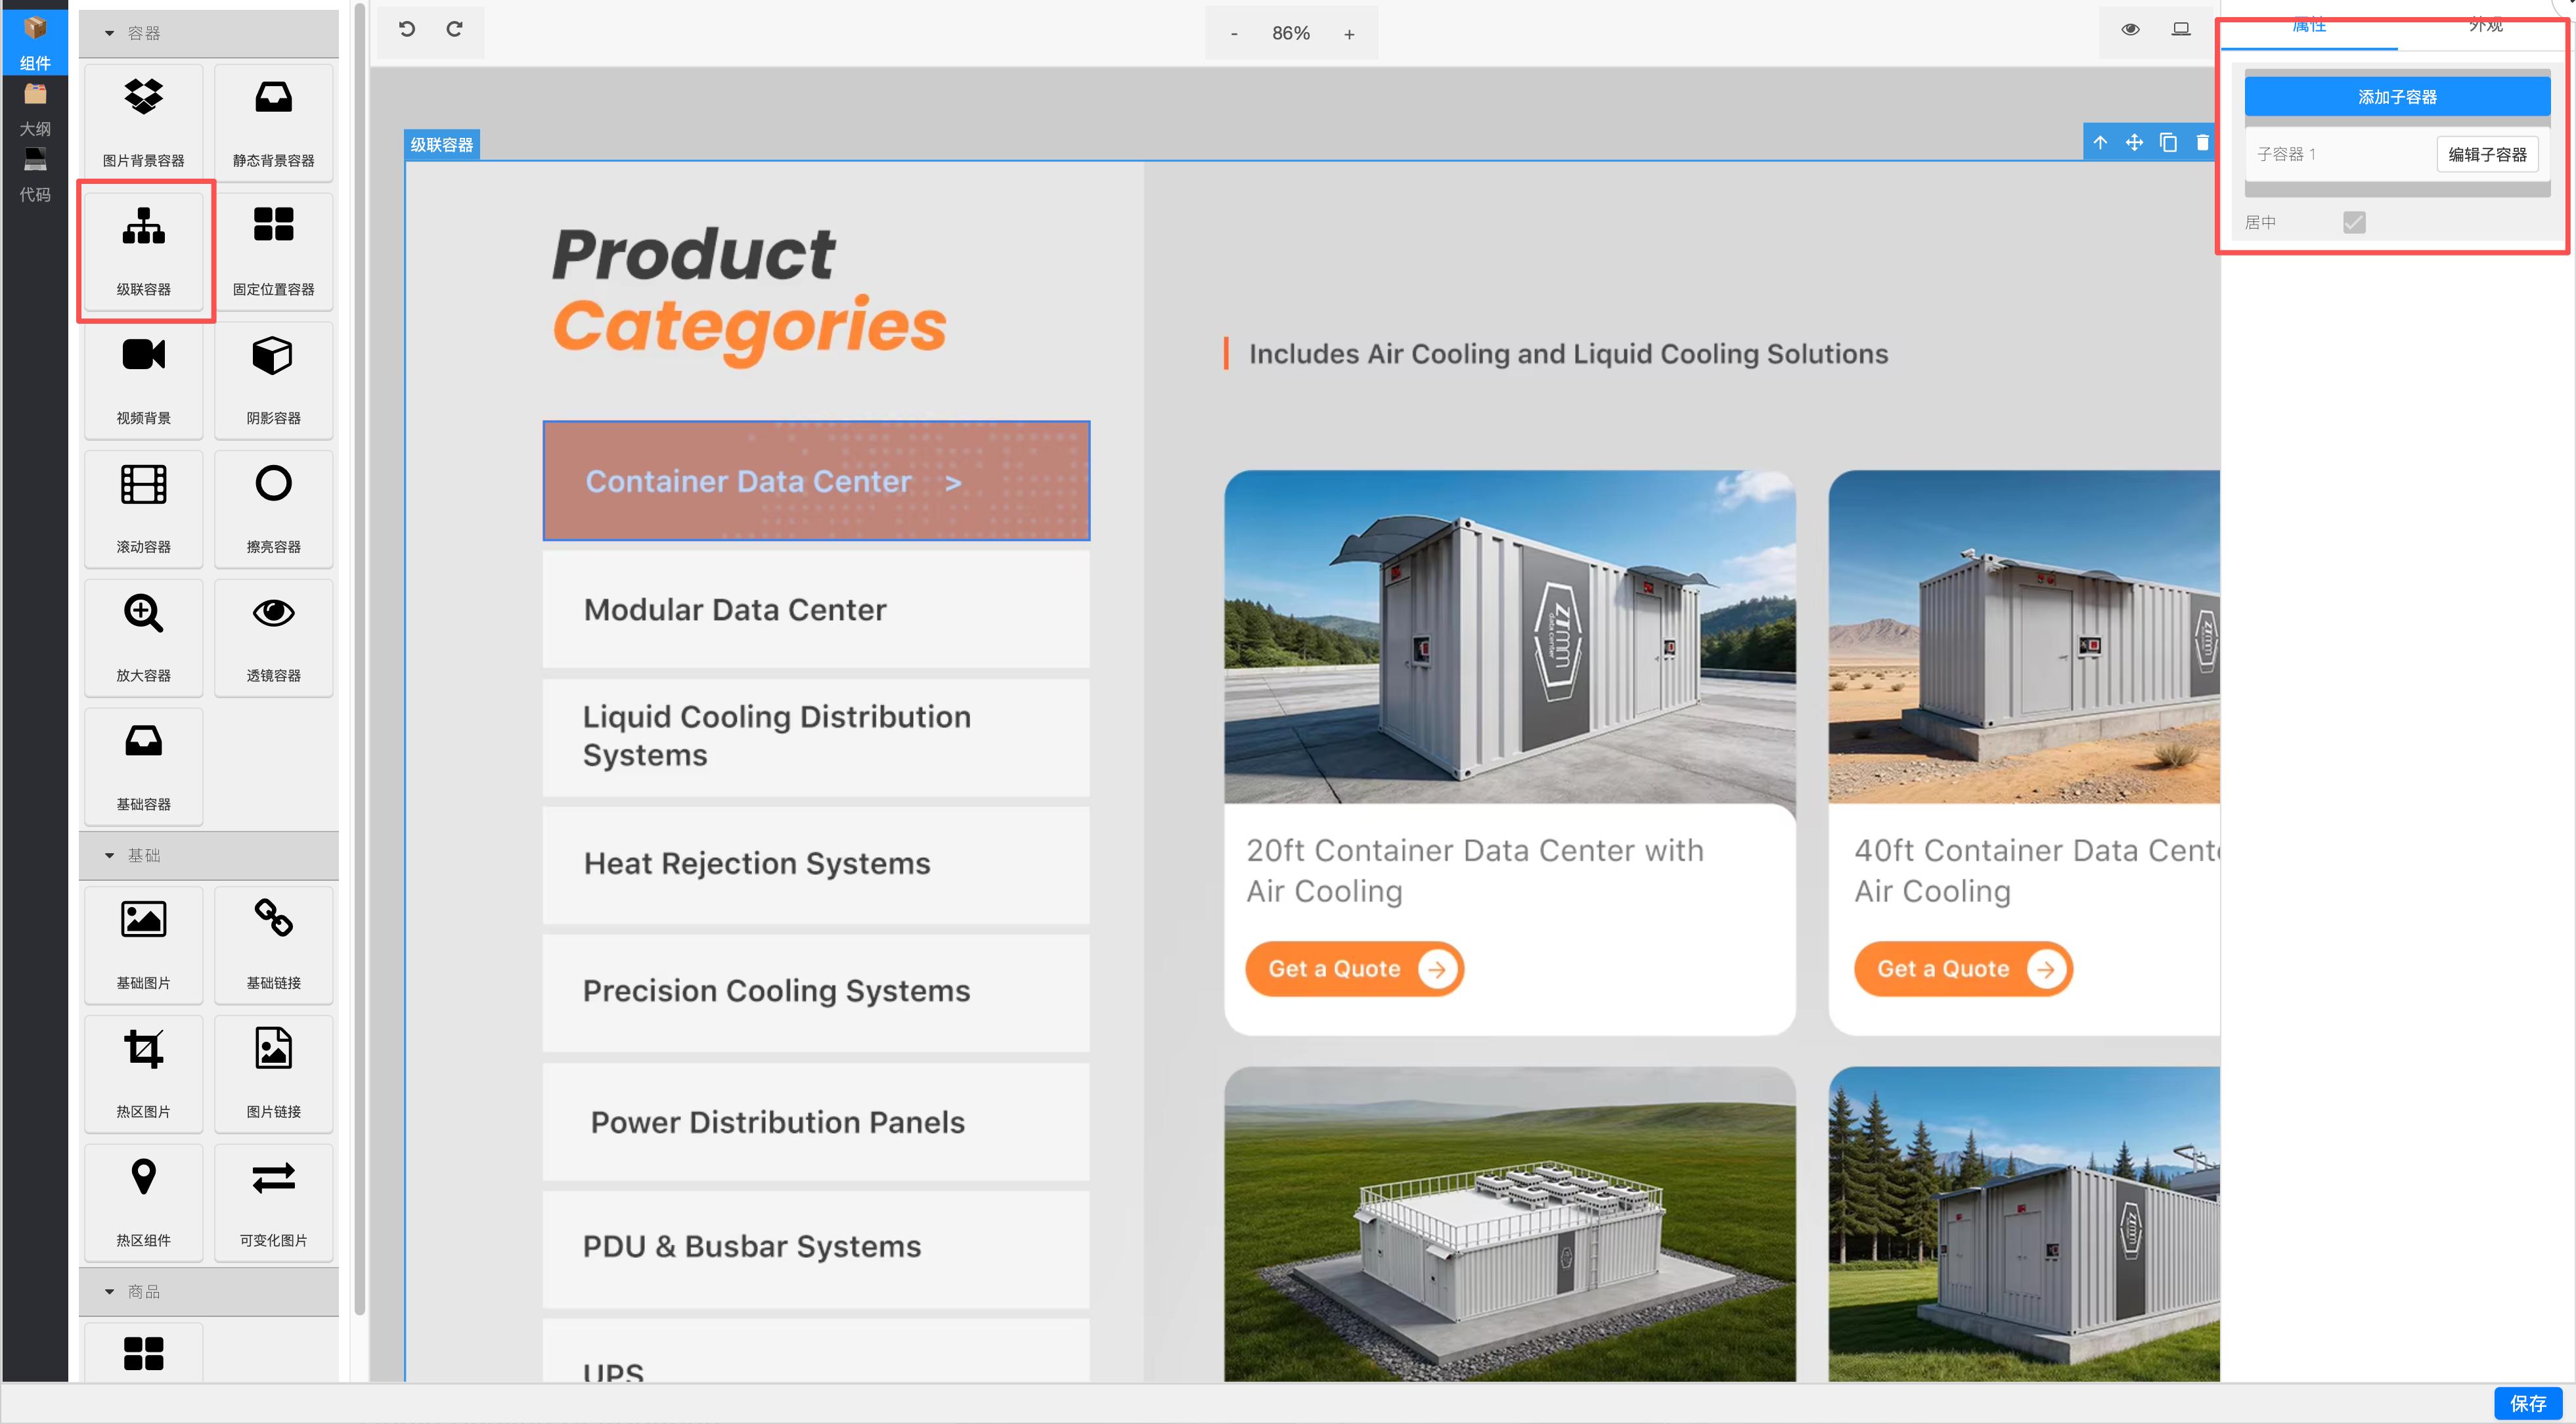Select the 图片背景容器 component

[x=143, y=122]
